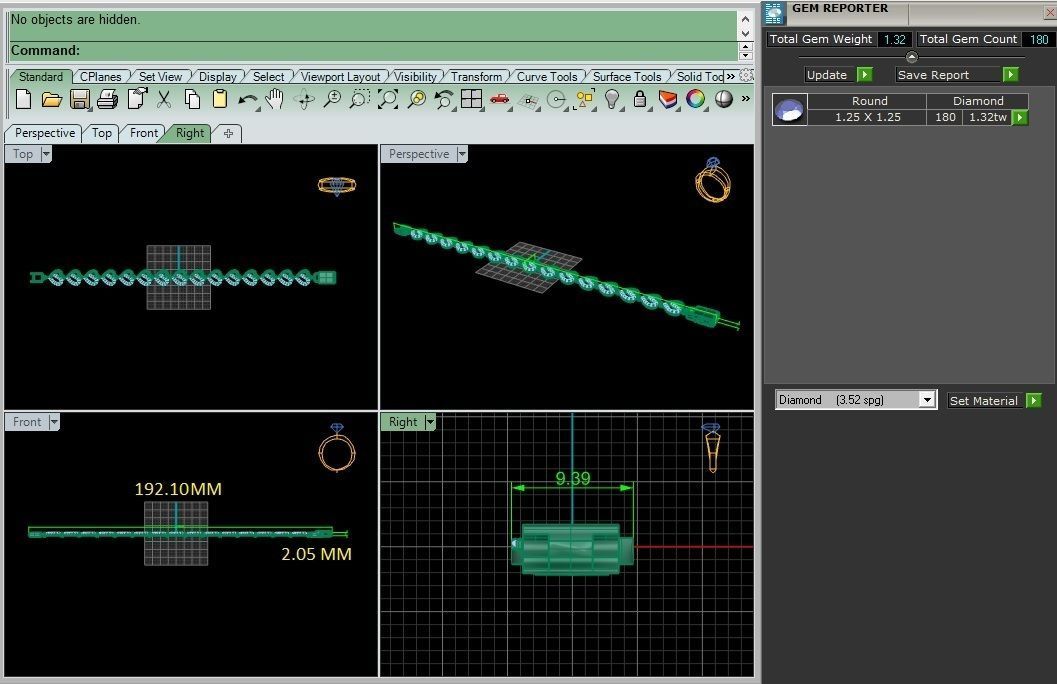Click command history scrollbar down arrow
Screen dimensions: 1057x684
coord(745,33)
